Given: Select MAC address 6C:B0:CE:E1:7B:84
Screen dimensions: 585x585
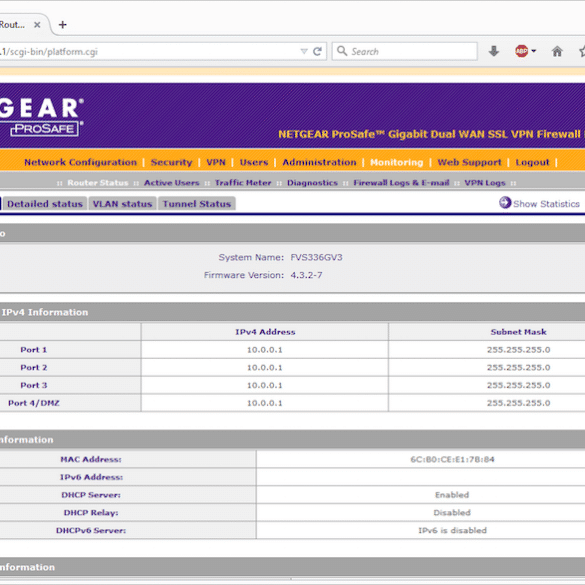Looking at the screenshot, I should click(452, 460).
